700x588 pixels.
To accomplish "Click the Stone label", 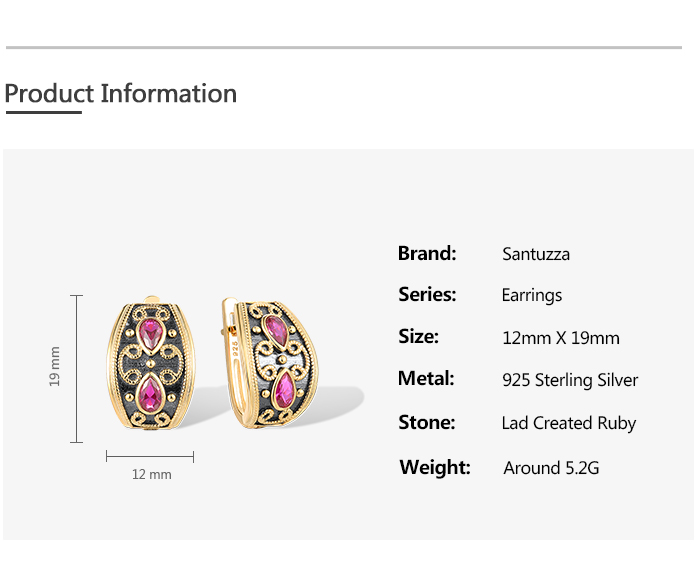I will pos(427,422).
